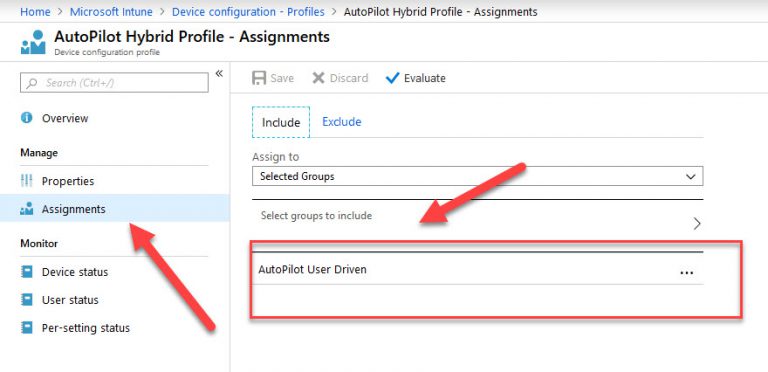Switch to the Exclude tab
Viewport: 768px width, 372px height.
(342, 122)
